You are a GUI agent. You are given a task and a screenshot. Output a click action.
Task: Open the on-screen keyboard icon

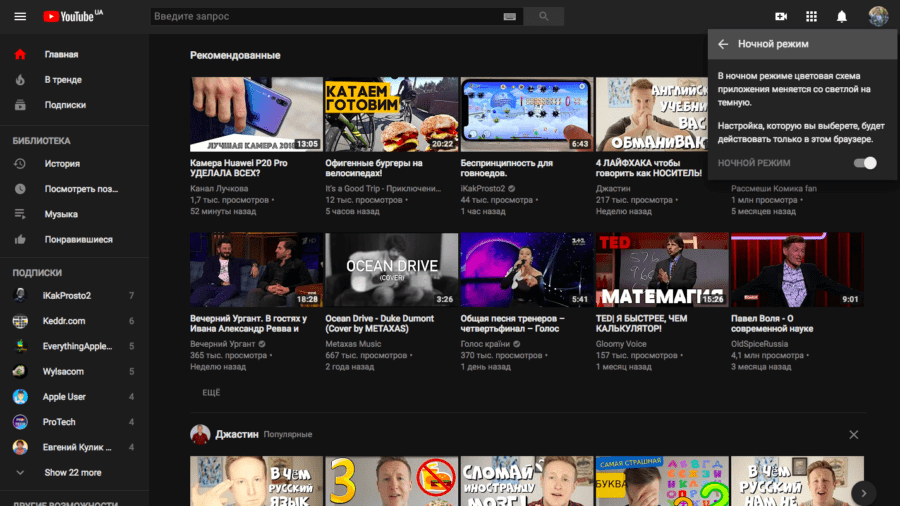pyautogui.click(x=510, y=17)
